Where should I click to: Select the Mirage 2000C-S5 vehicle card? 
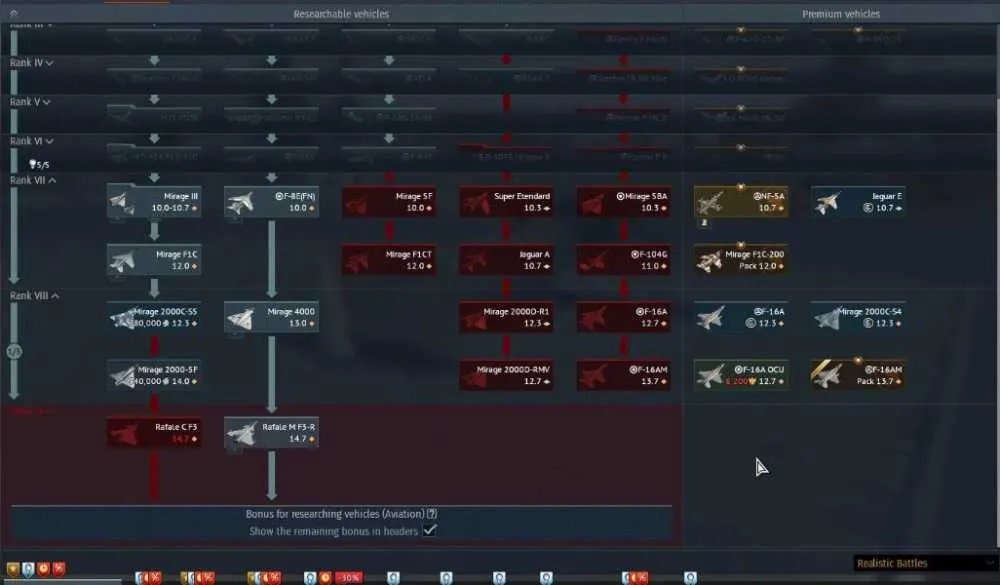154,318
